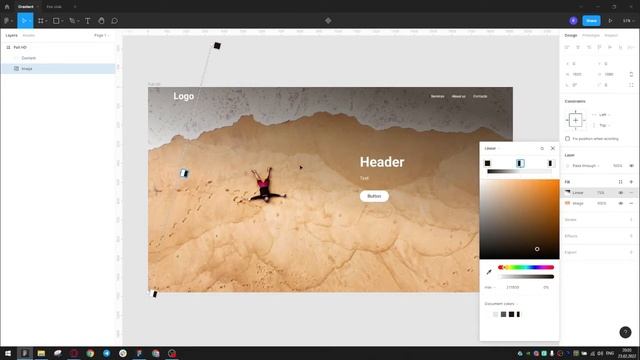Select the Pen tool
Screen dimensions: 640x360
coord(72,20)
